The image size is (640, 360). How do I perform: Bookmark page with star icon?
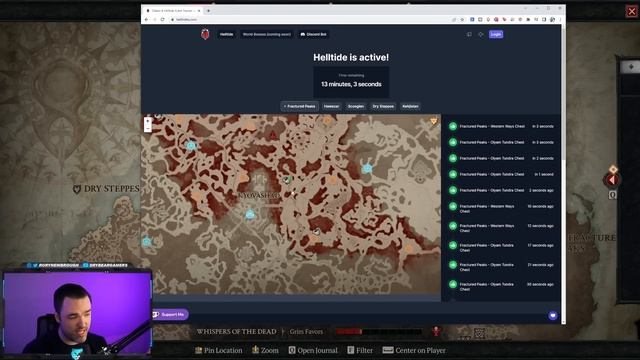tap(462, 20)
